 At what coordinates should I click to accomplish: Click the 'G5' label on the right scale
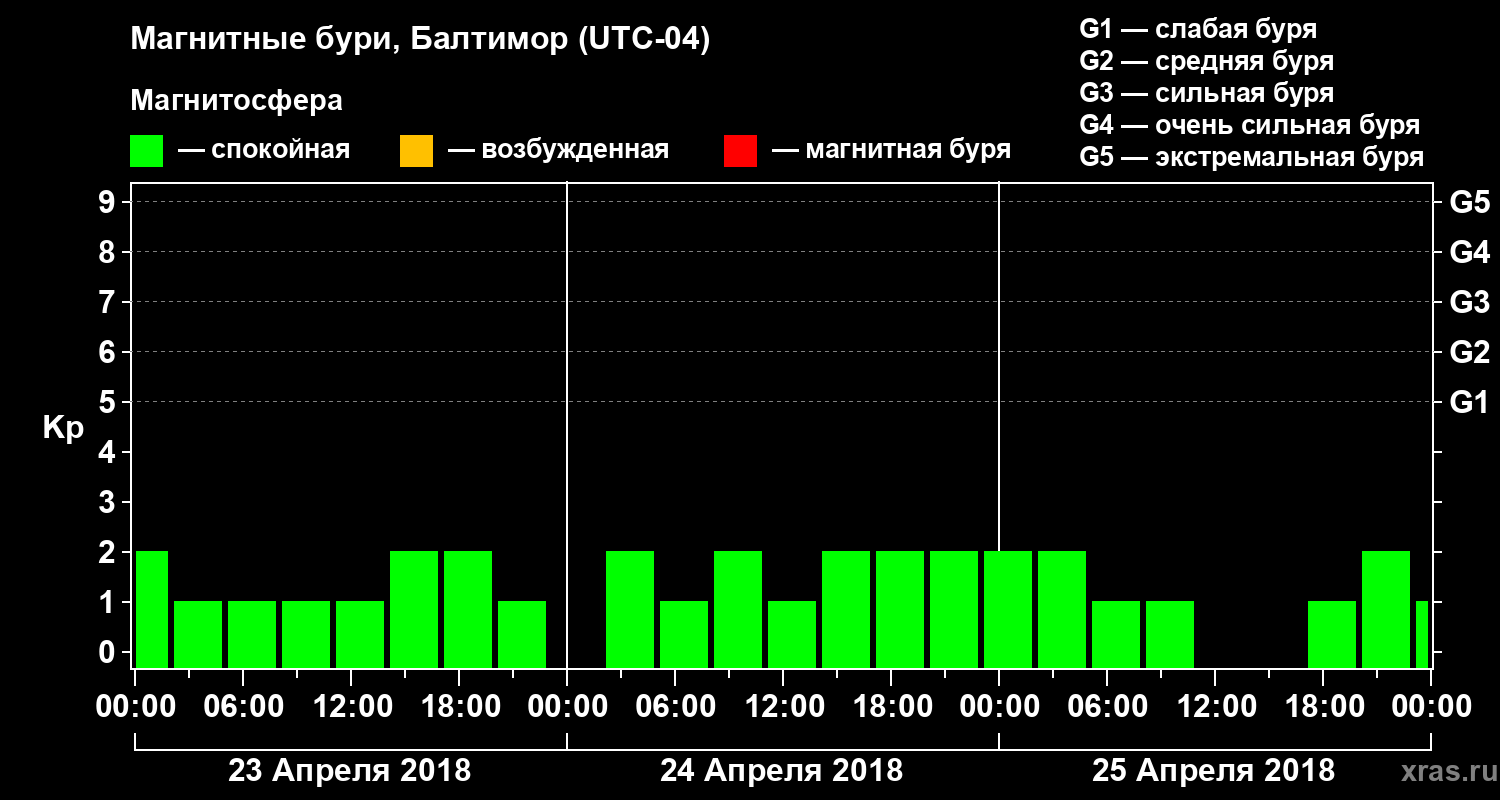click(x=1470, y=203)
